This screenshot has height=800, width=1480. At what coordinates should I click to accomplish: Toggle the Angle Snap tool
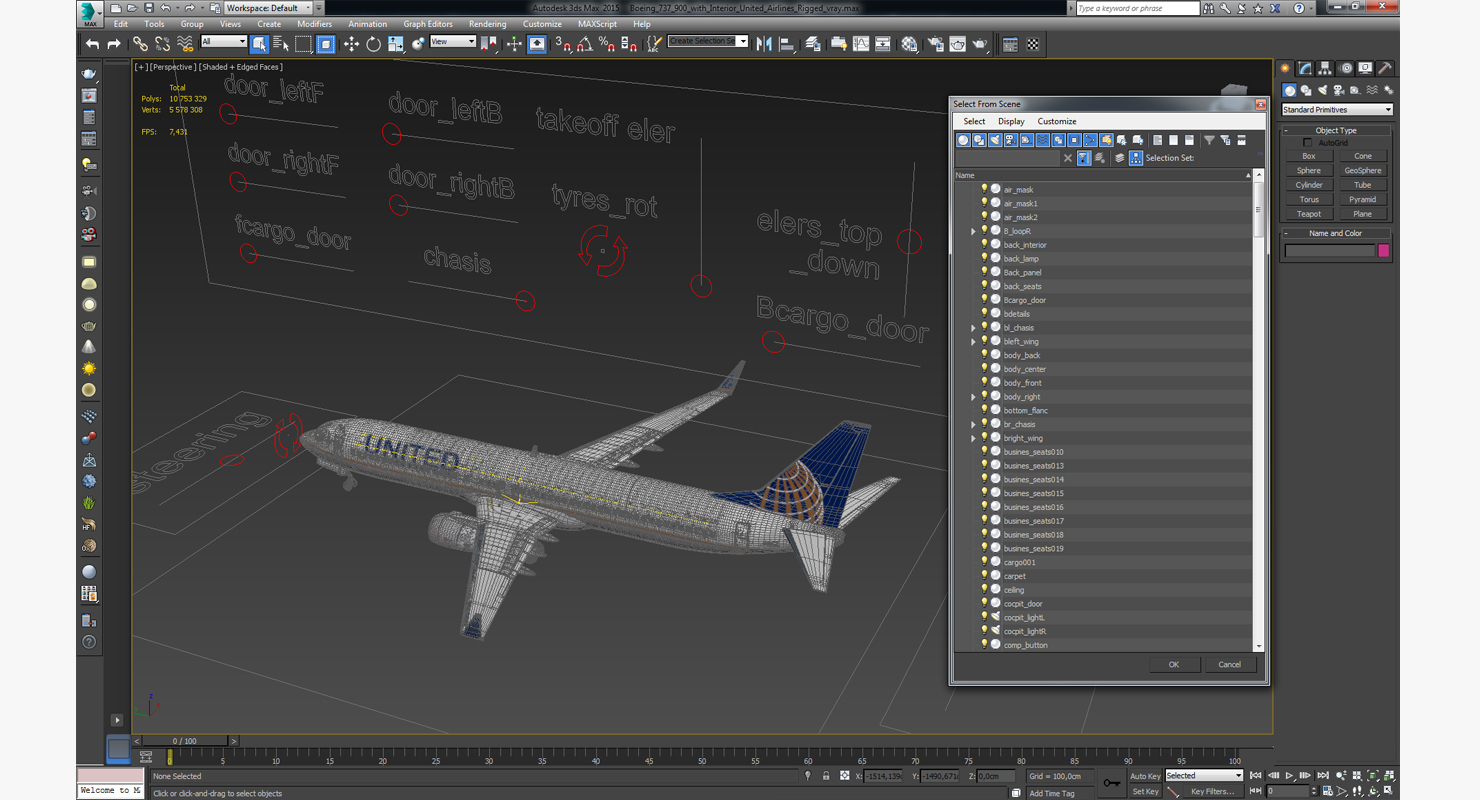[584, 44]
